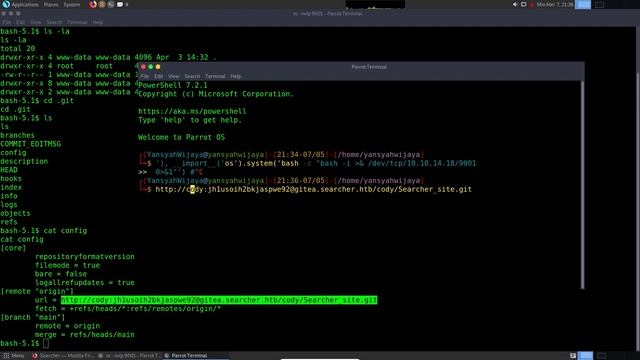Click the 'merge = refs/heads/main' line

coord(85,335)
